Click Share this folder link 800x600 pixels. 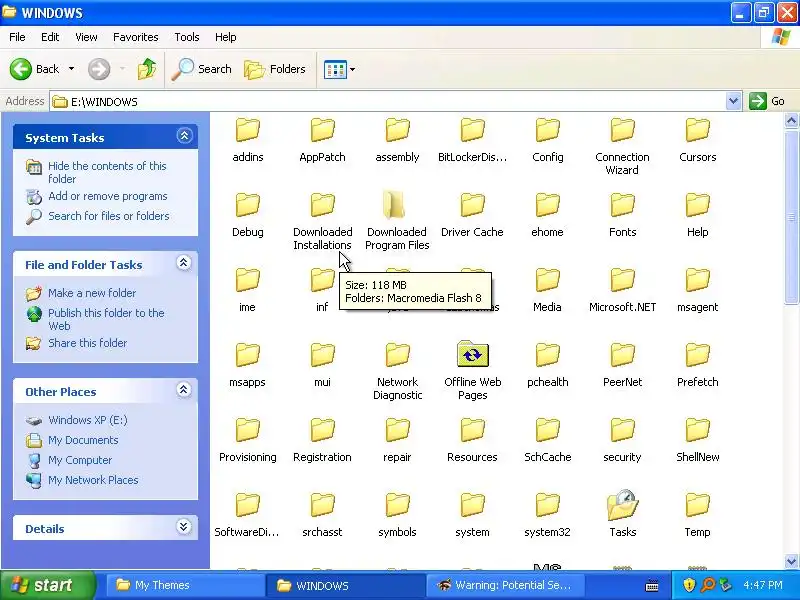pos(87,343)
